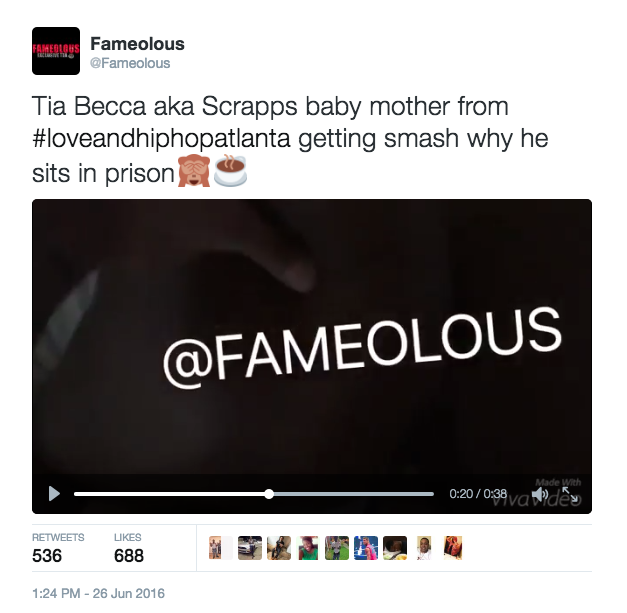The image size is (627, 613).
Task: Click the first liker avatar thumbnail
Action: coord(220,548)
